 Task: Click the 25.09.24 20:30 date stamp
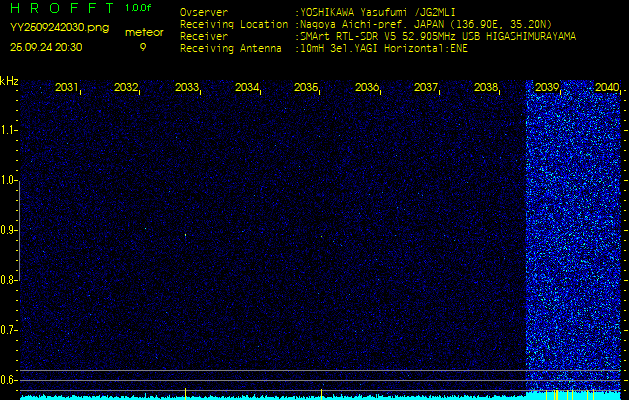click(x=46, y=47)
